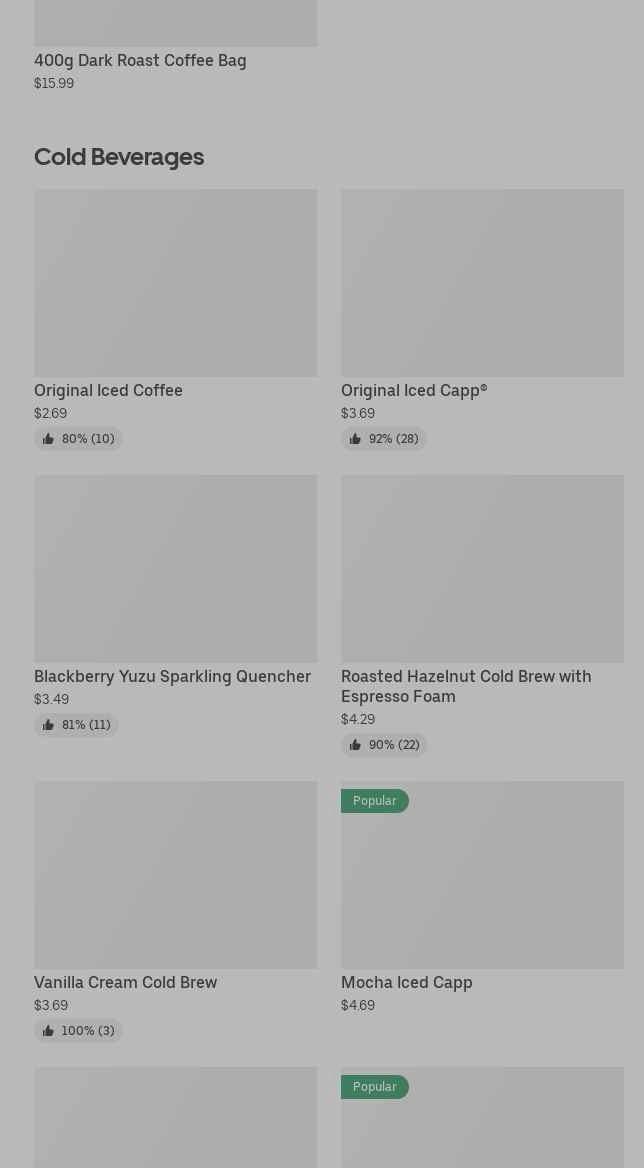Select Blackberry Yuzu Sparkling Quencher image
Image resolution: width=644 pixels, height=1168 pixels.
tap(175, 569)
